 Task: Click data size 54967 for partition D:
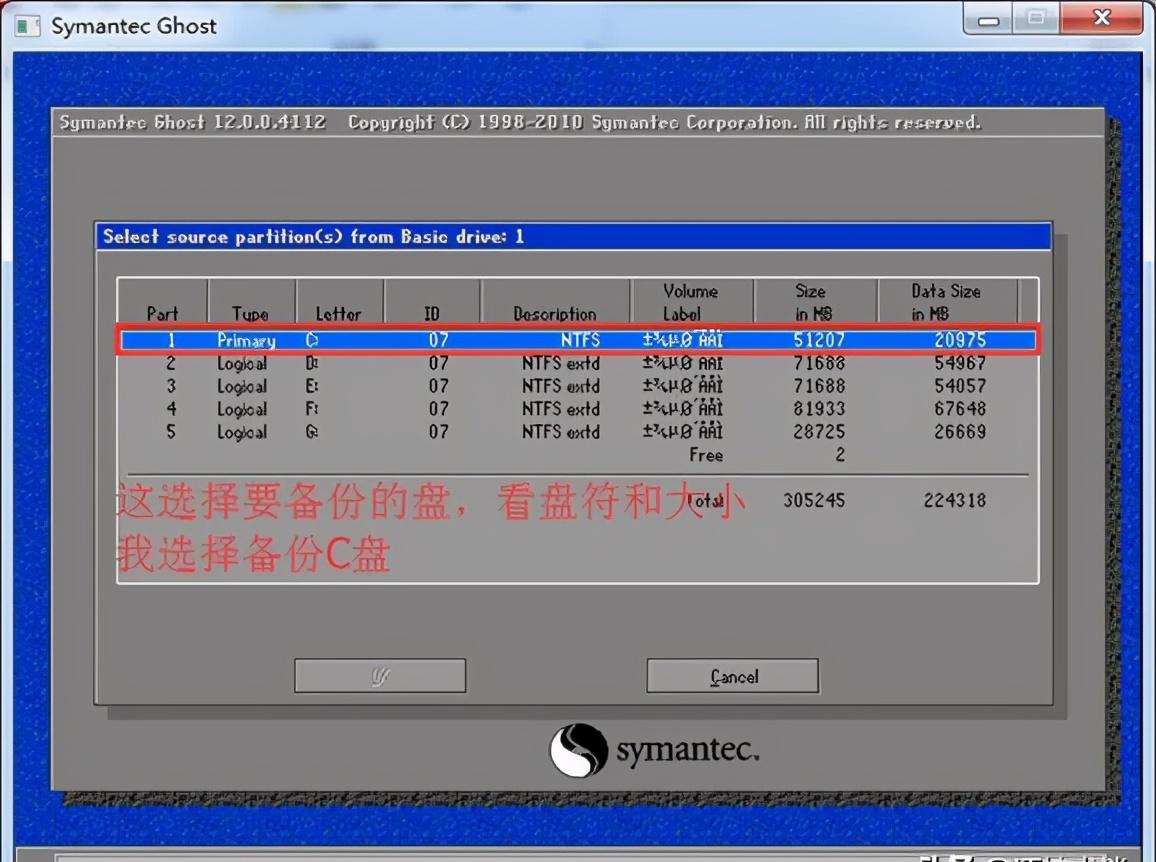tap(960, 363)
